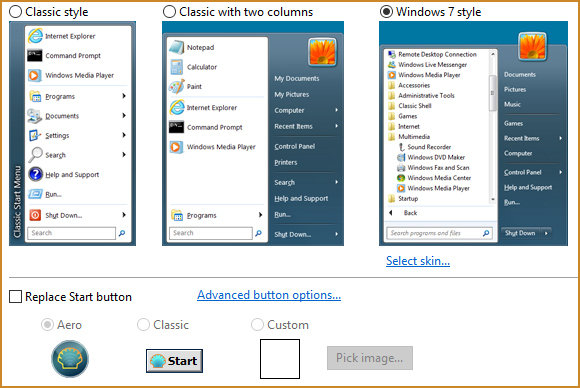Click Remote Desktop Connection icon in Windows 7 preview
This screenshot has width=580, height=388.
391,54
